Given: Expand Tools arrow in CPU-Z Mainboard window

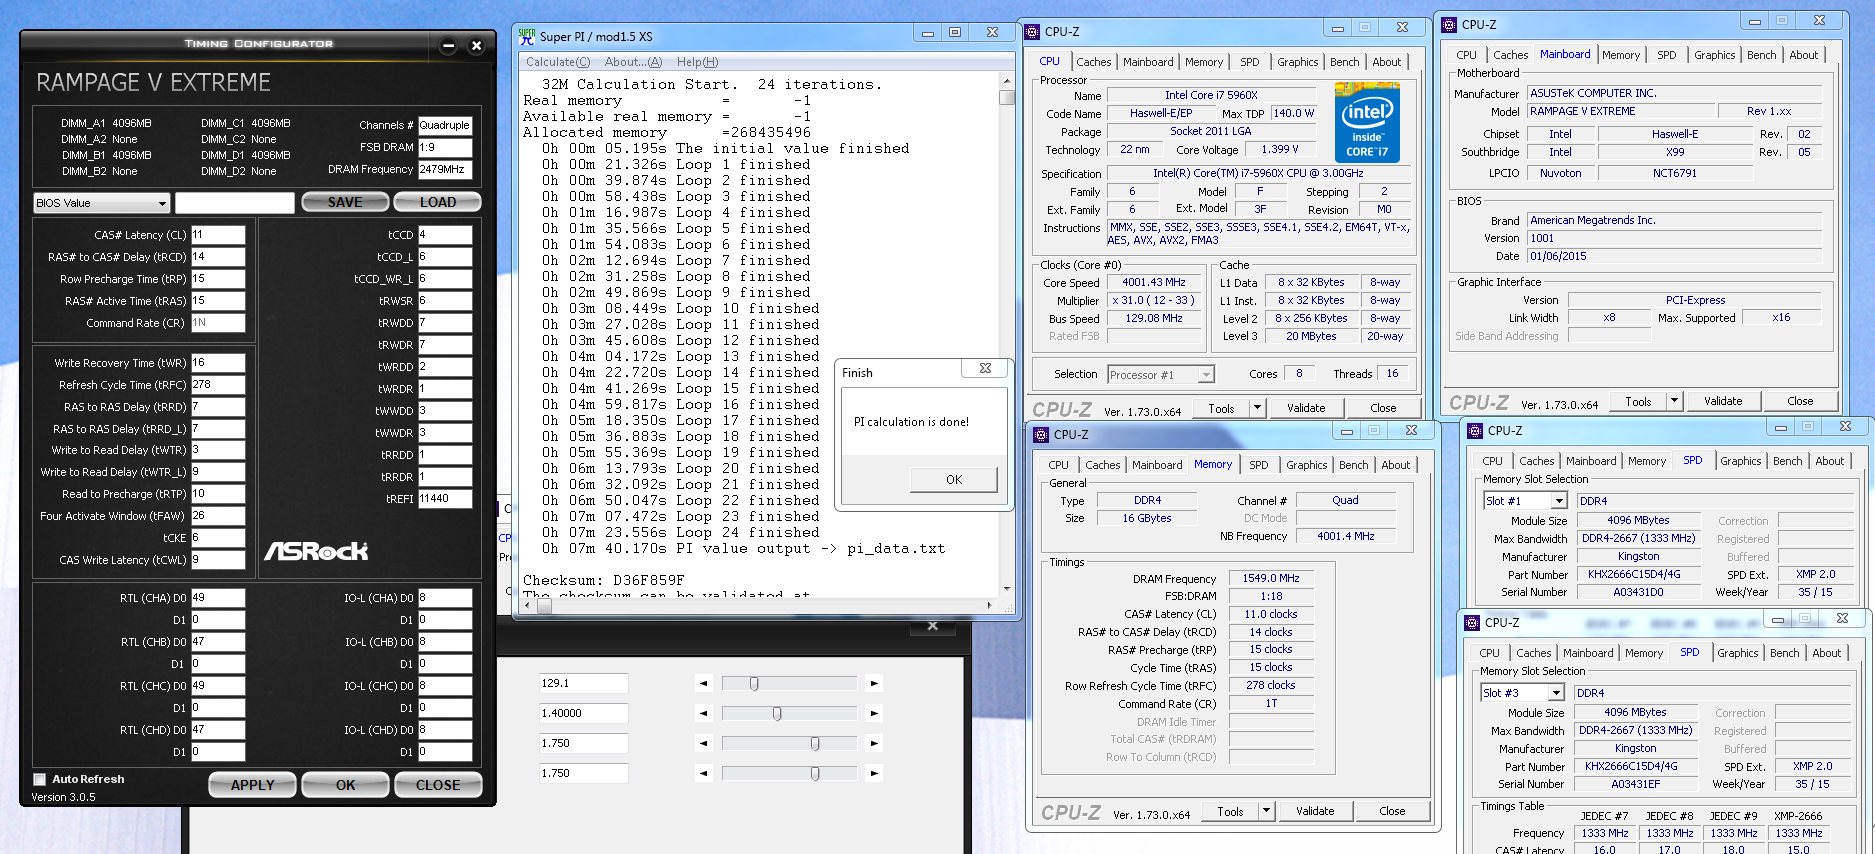Looking at the screenshot, I should point(1675,401).
